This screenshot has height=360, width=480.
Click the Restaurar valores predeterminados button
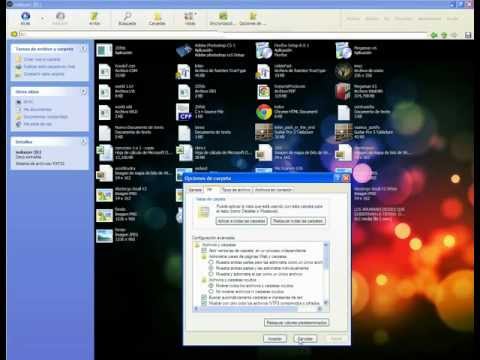pyautogui.click(x=296, y=323)
